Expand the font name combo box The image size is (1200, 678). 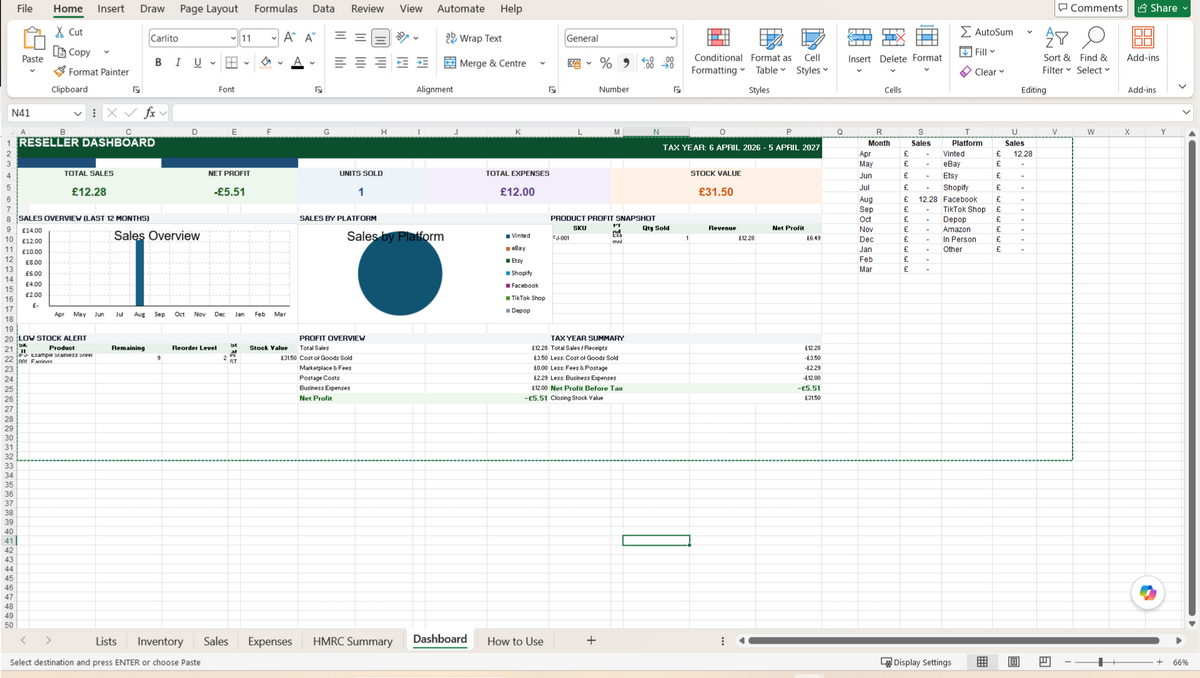tap(233, 38)
